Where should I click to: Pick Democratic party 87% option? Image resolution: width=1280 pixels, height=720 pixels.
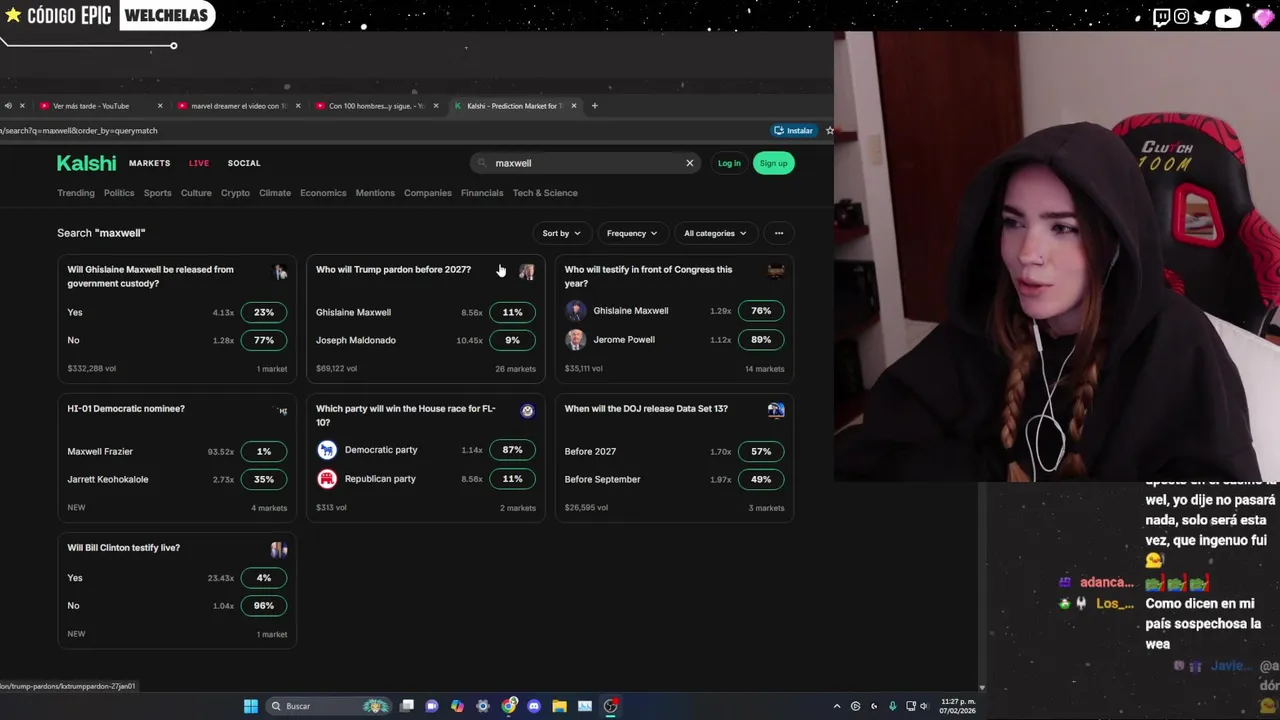[x=512, y=450]
